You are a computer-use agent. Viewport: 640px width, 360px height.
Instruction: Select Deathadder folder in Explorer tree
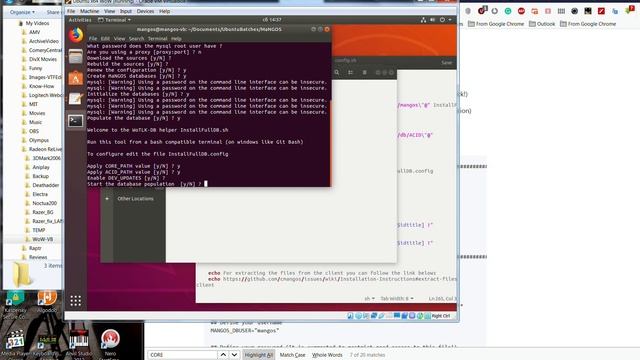point(46,185)
